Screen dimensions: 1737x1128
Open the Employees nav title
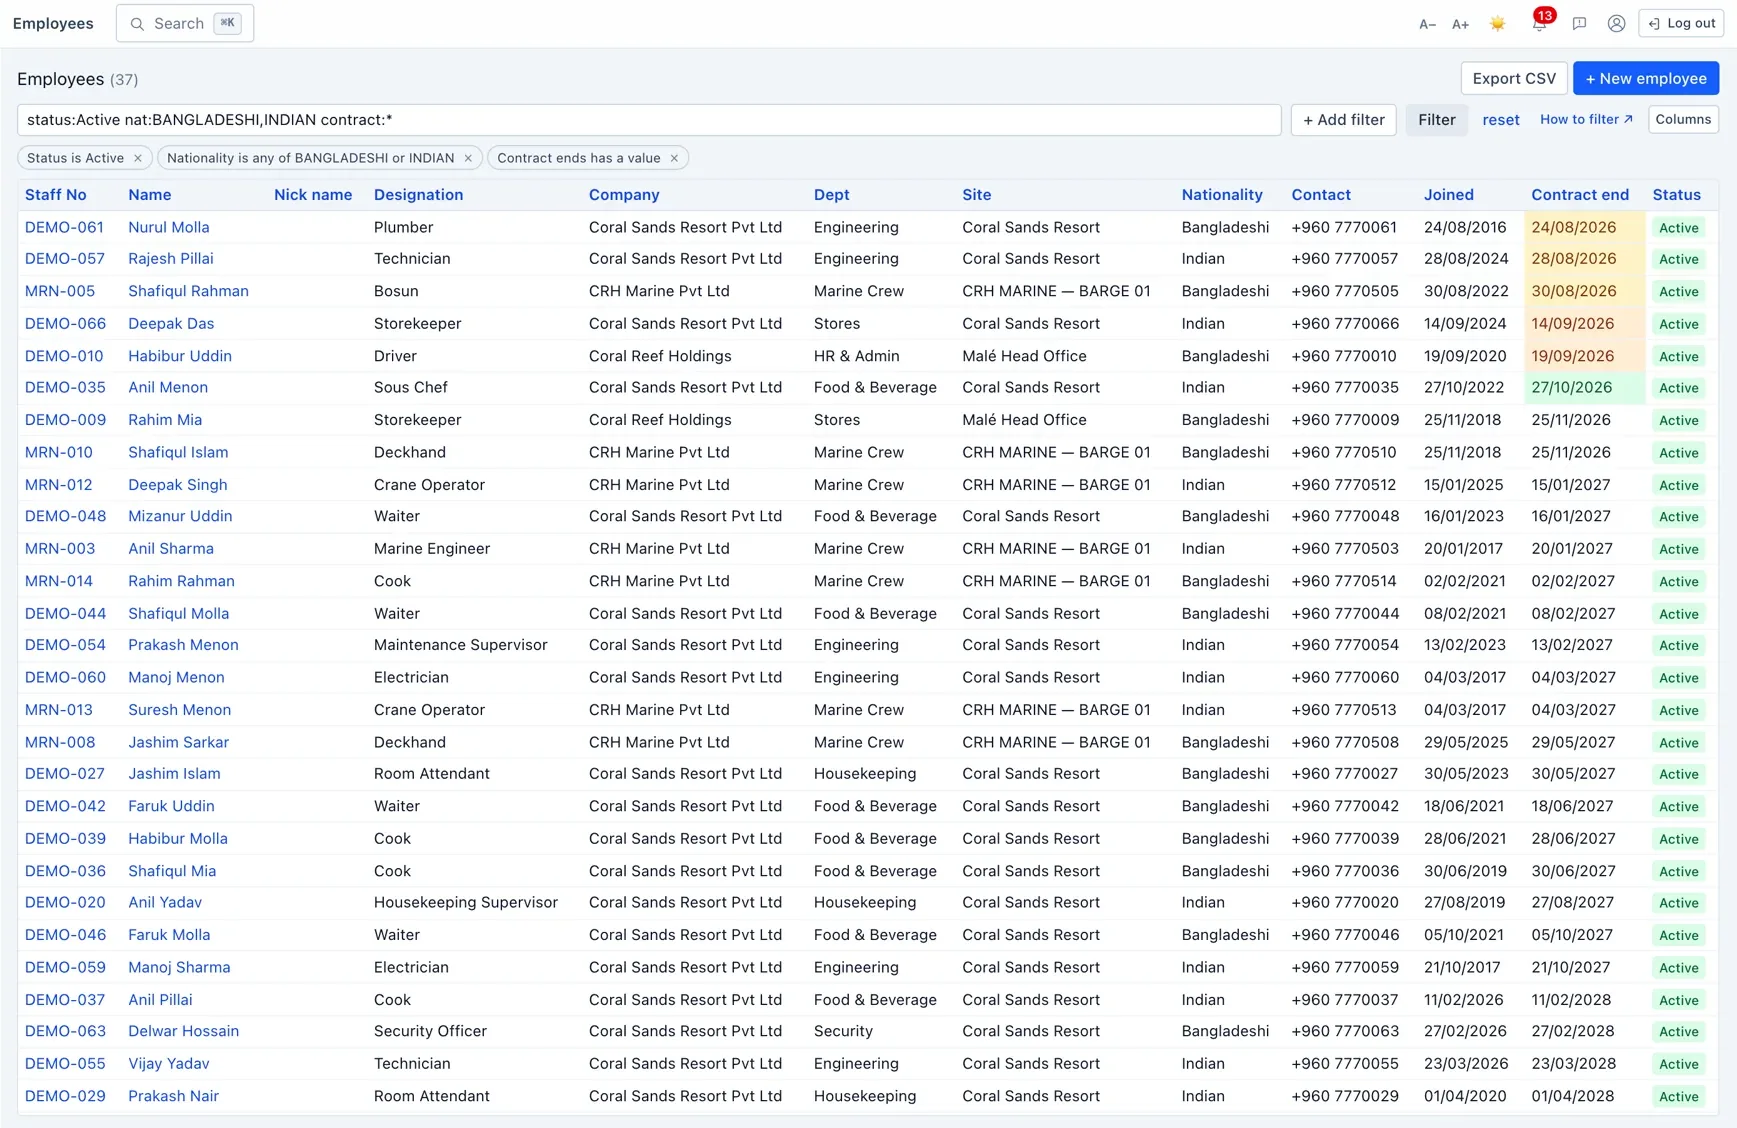pos(53,23)
